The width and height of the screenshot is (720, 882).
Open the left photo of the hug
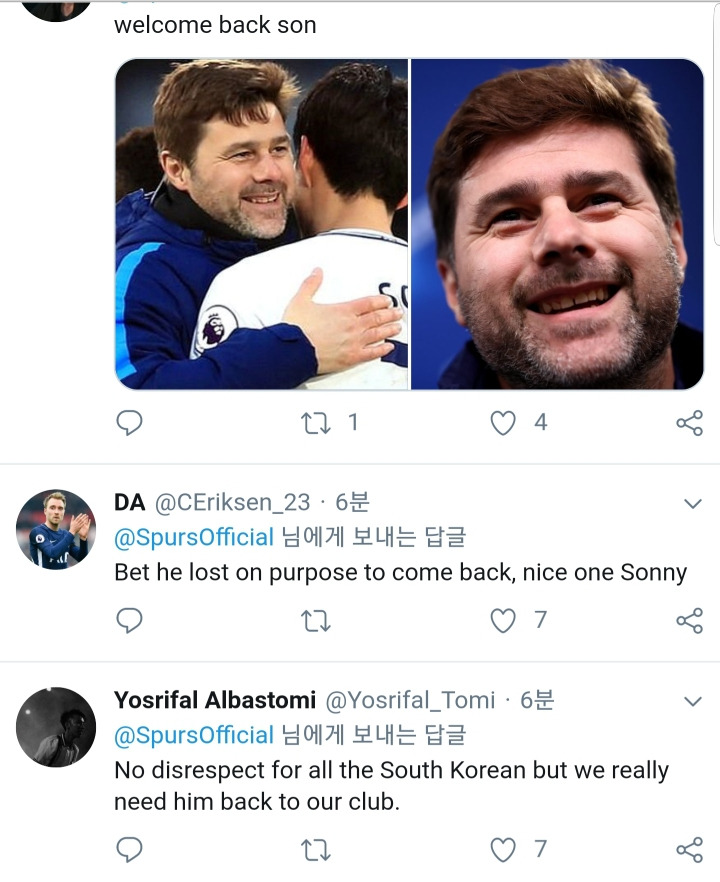tap(261, 224)
